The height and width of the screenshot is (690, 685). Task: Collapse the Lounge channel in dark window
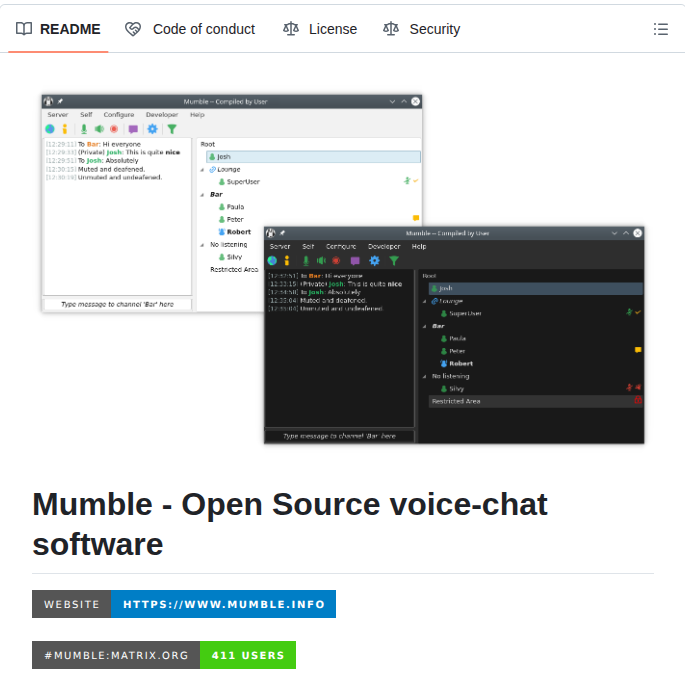(x=425, y=301)
